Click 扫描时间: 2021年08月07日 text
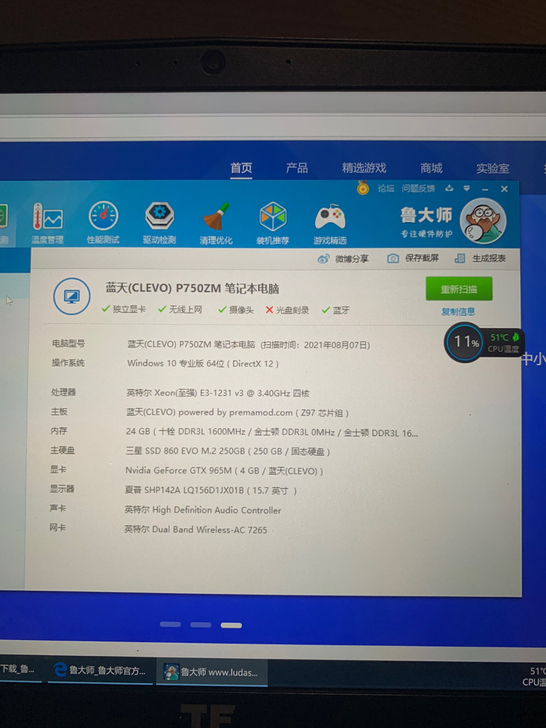 click(316, 345)
